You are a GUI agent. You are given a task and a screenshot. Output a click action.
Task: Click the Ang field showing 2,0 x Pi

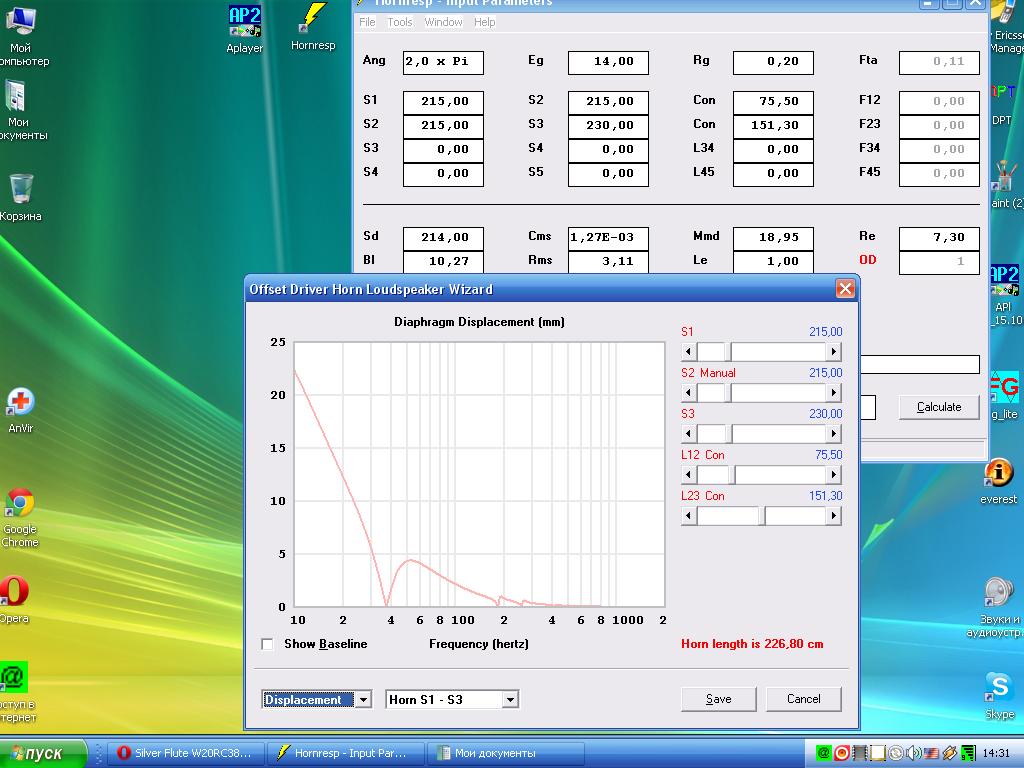tap(443, 62)
